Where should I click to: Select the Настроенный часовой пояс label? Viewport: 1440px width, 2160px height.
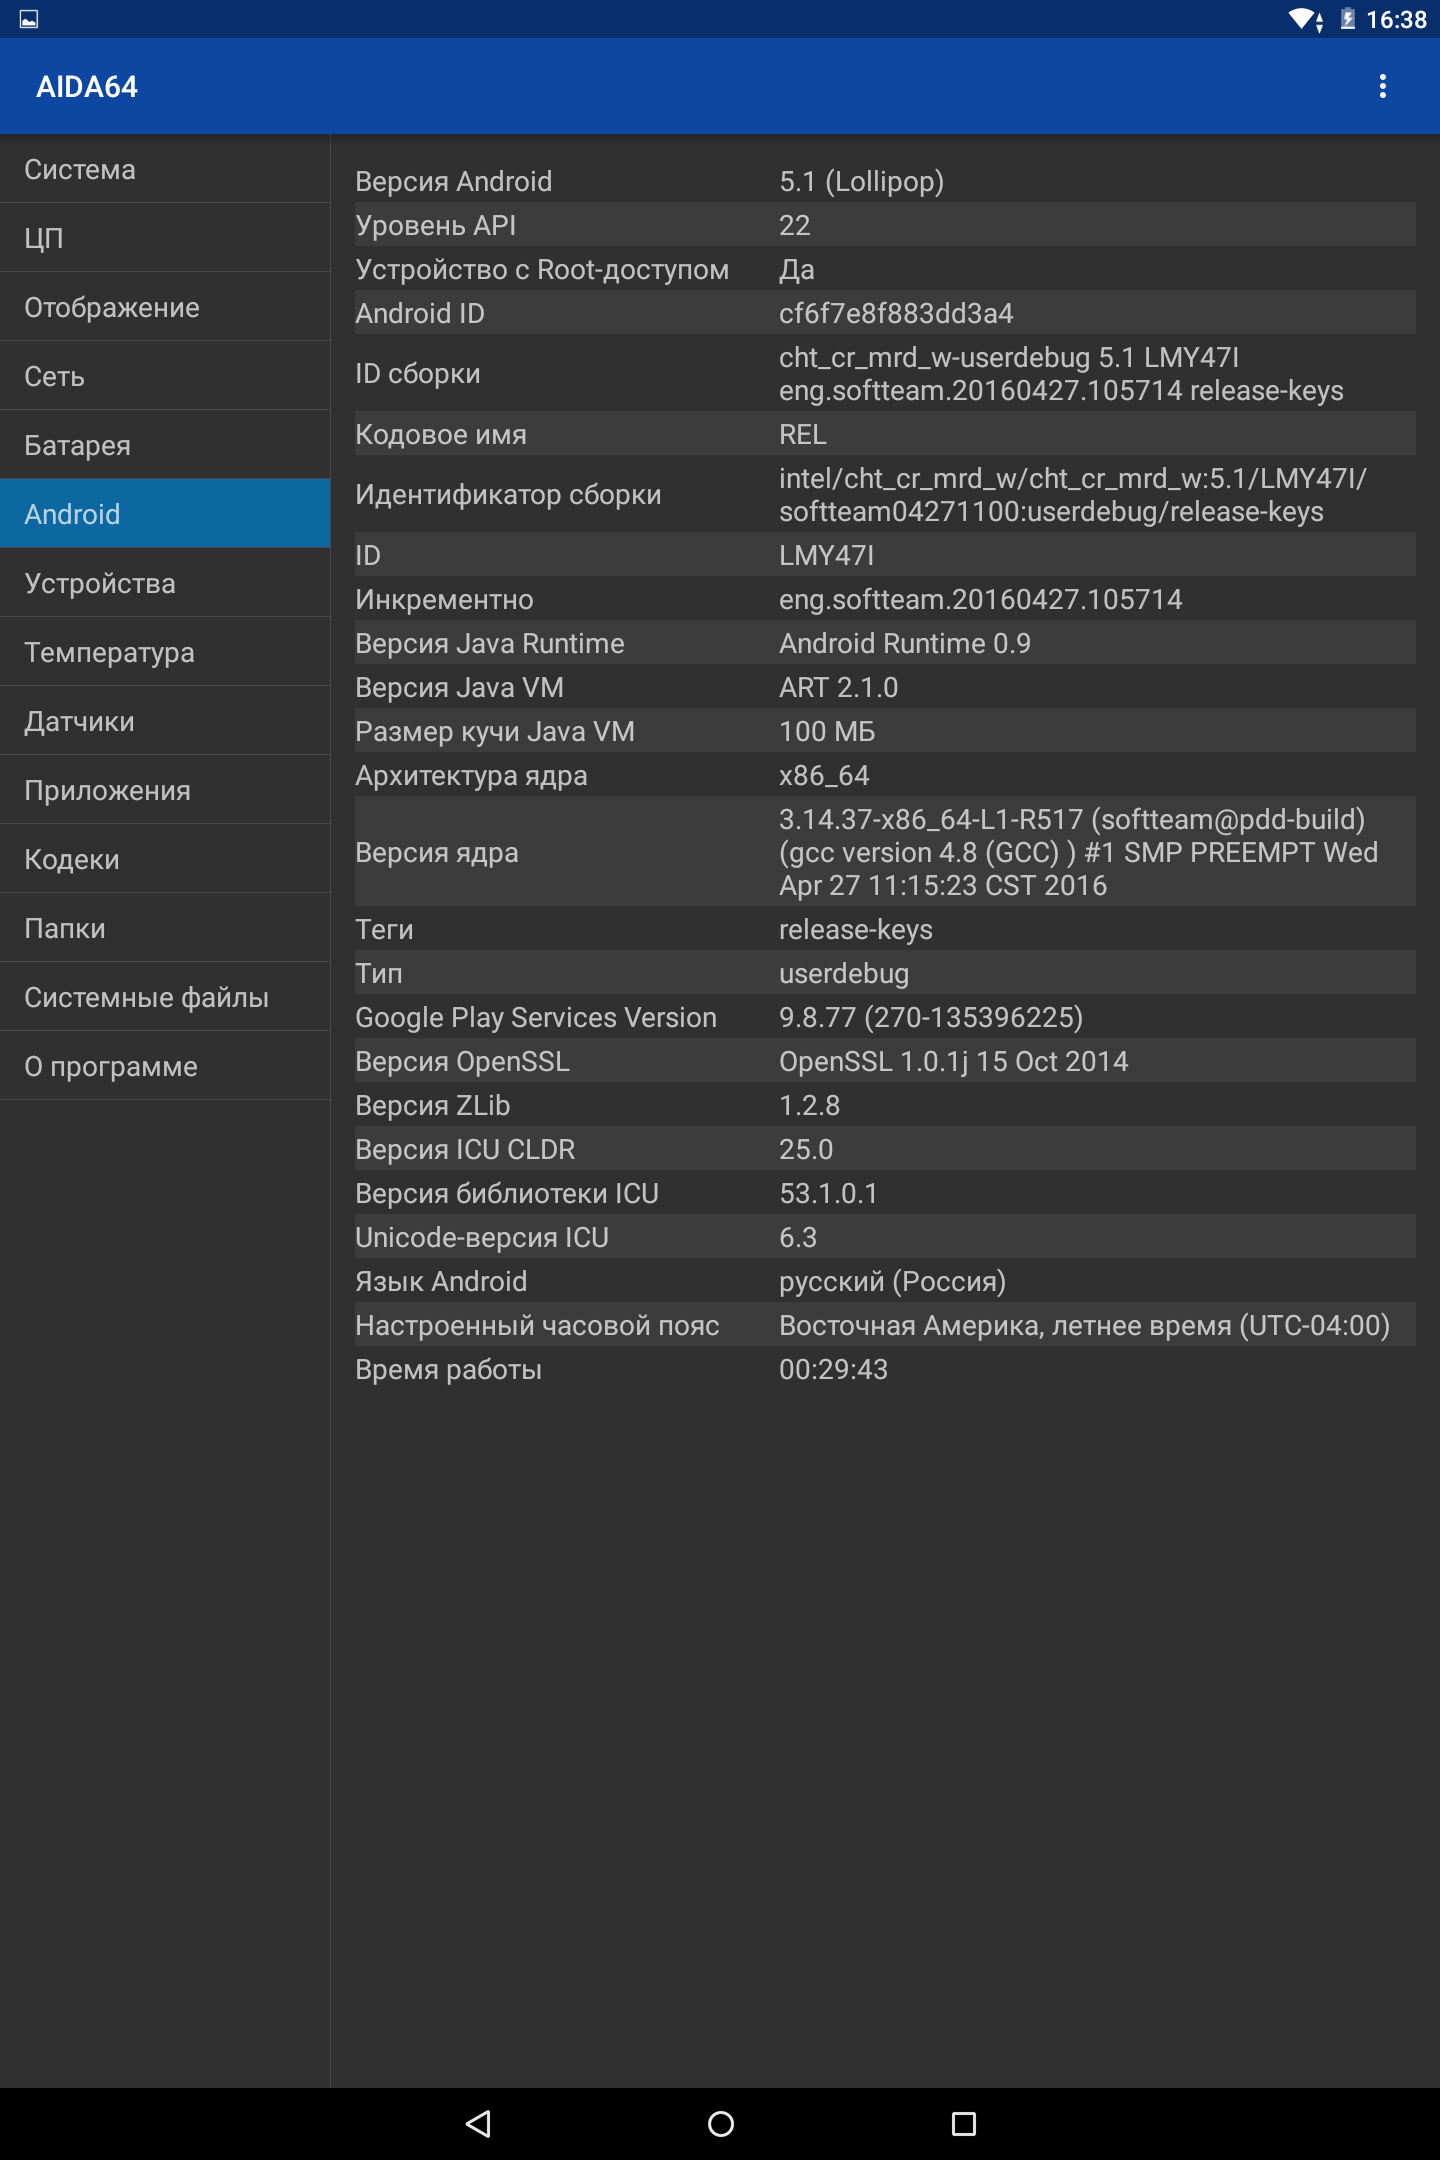537,1325
